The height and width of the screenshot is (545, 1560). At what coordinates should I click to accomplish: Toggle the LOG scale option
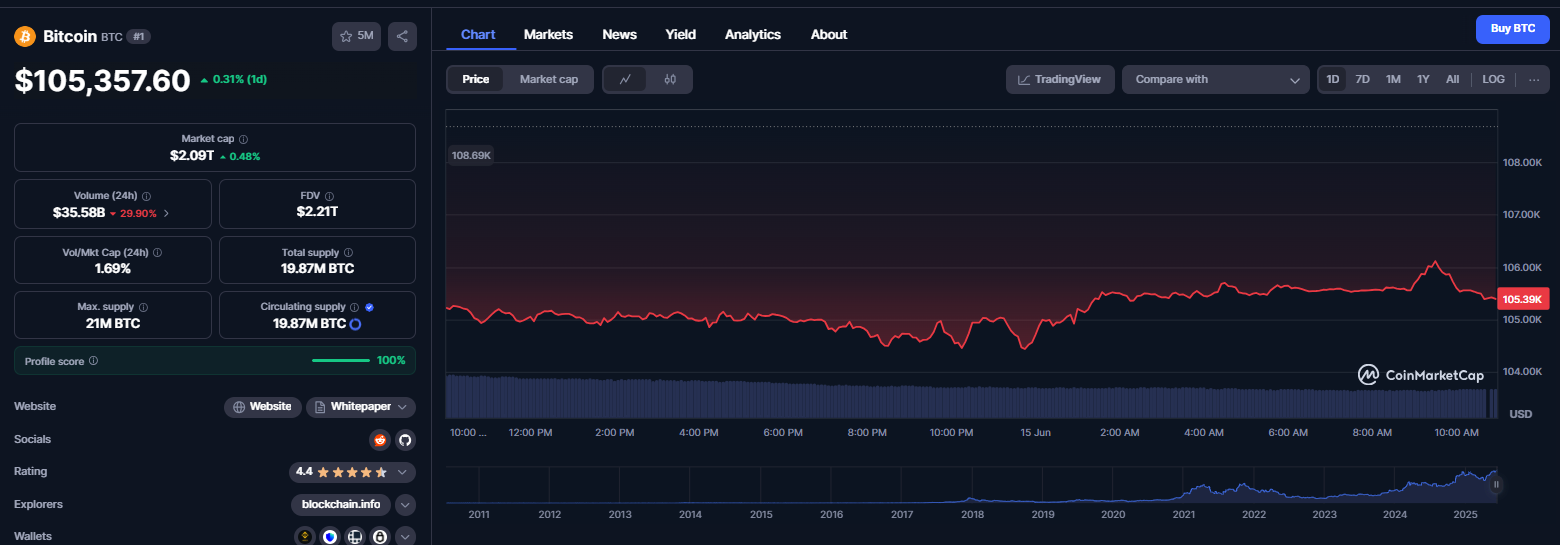pos(1493,79)
